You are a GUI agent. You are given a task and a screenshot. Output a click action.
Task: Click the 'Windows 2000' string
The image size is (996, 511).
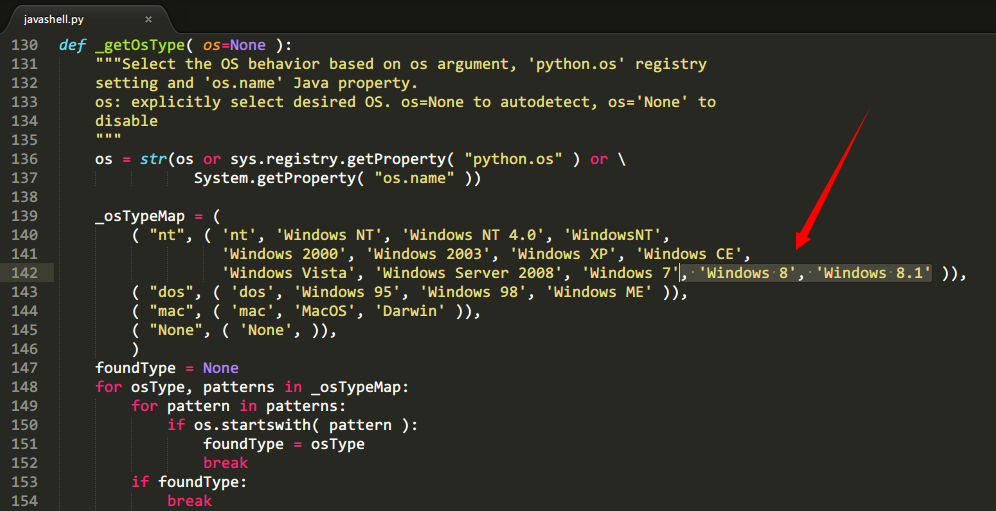point(284,254)
